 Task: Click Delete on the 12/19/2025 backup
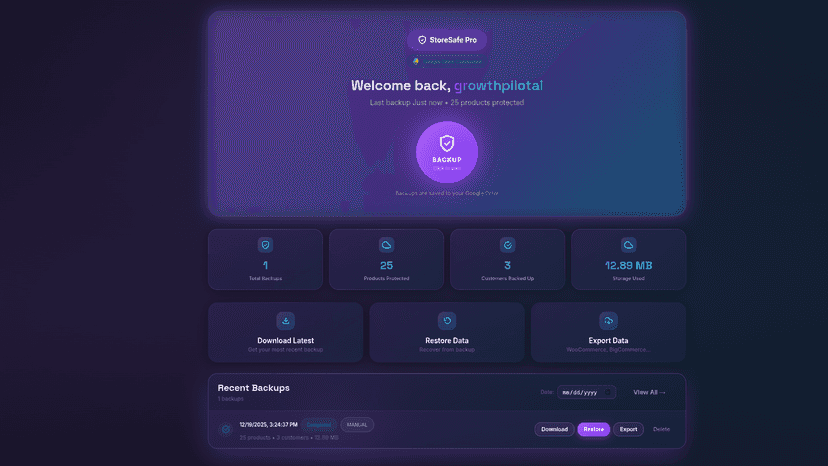point(661,429)
